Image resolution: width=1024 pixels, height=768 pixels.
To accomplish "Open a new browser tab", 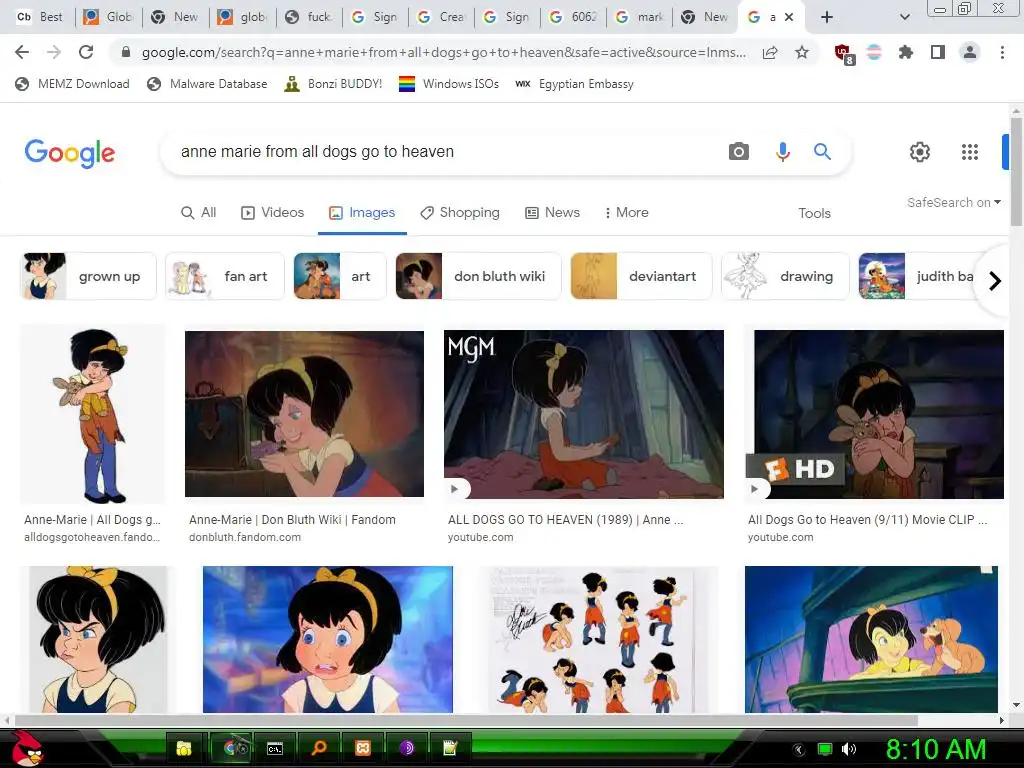I will 827,17.
